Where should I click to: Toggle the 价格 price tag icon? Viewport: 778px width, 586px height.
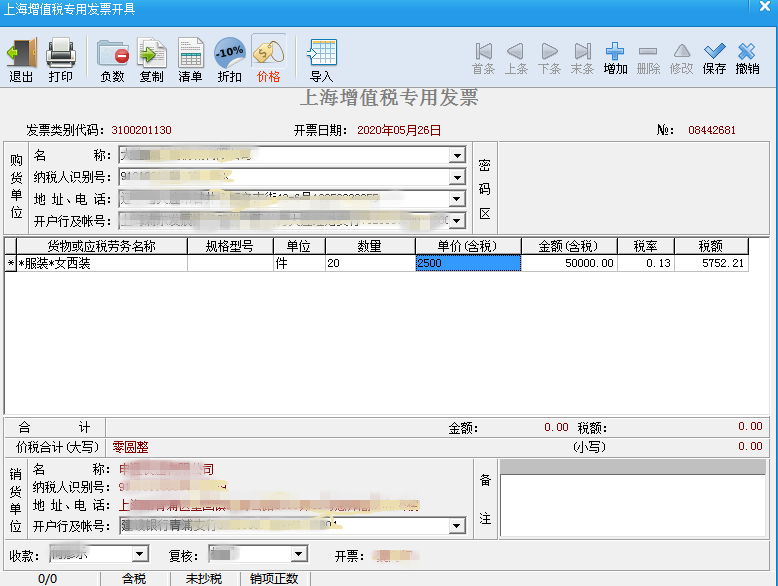click(x=268, y=52)
